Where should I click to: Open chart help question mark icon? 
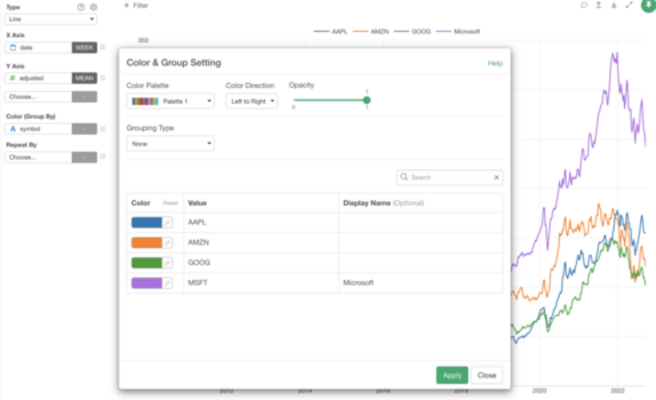point(81,6)
